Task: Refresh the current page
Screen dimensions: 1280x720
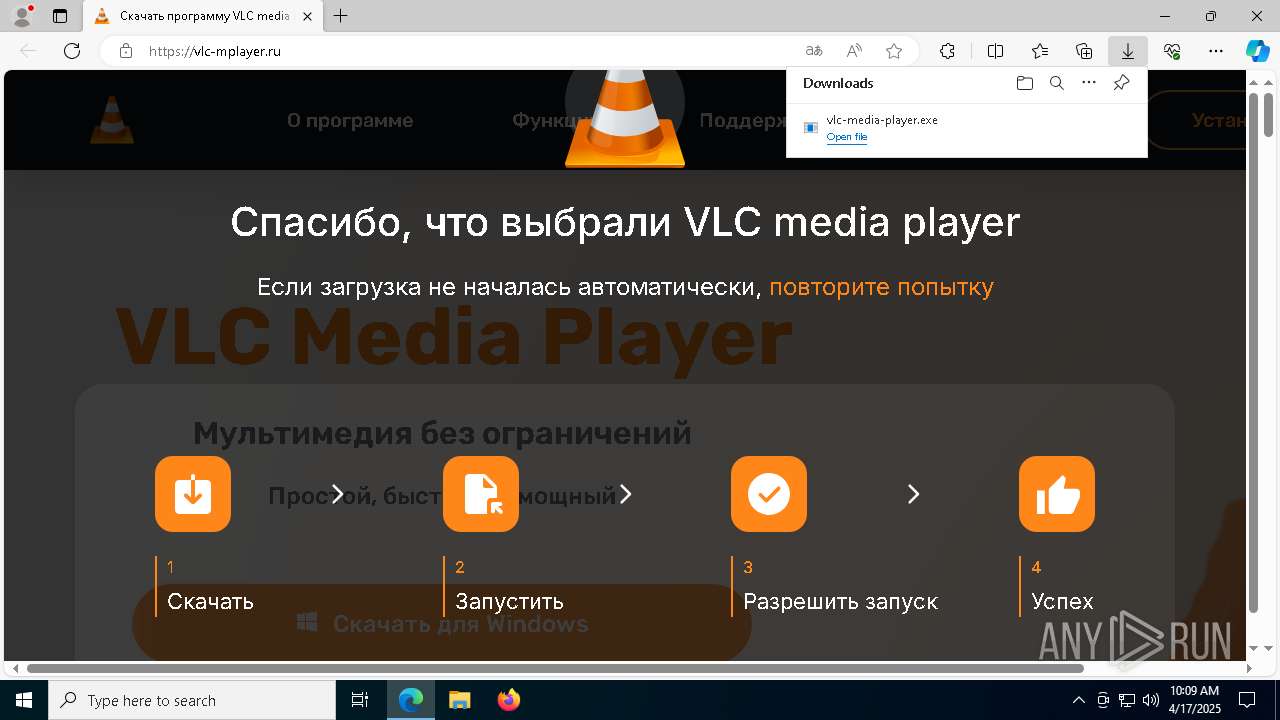Action: tap(72, 51)
